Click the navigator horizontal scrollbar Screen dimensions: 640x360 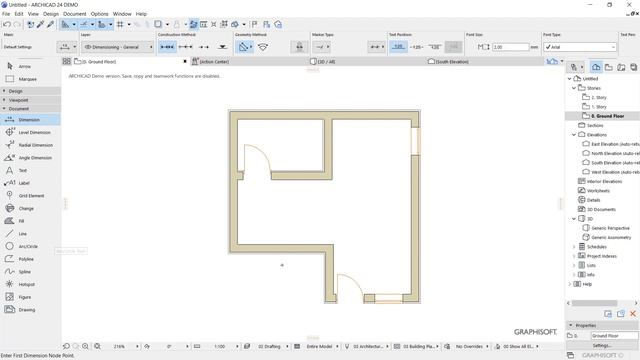(594, 303)
